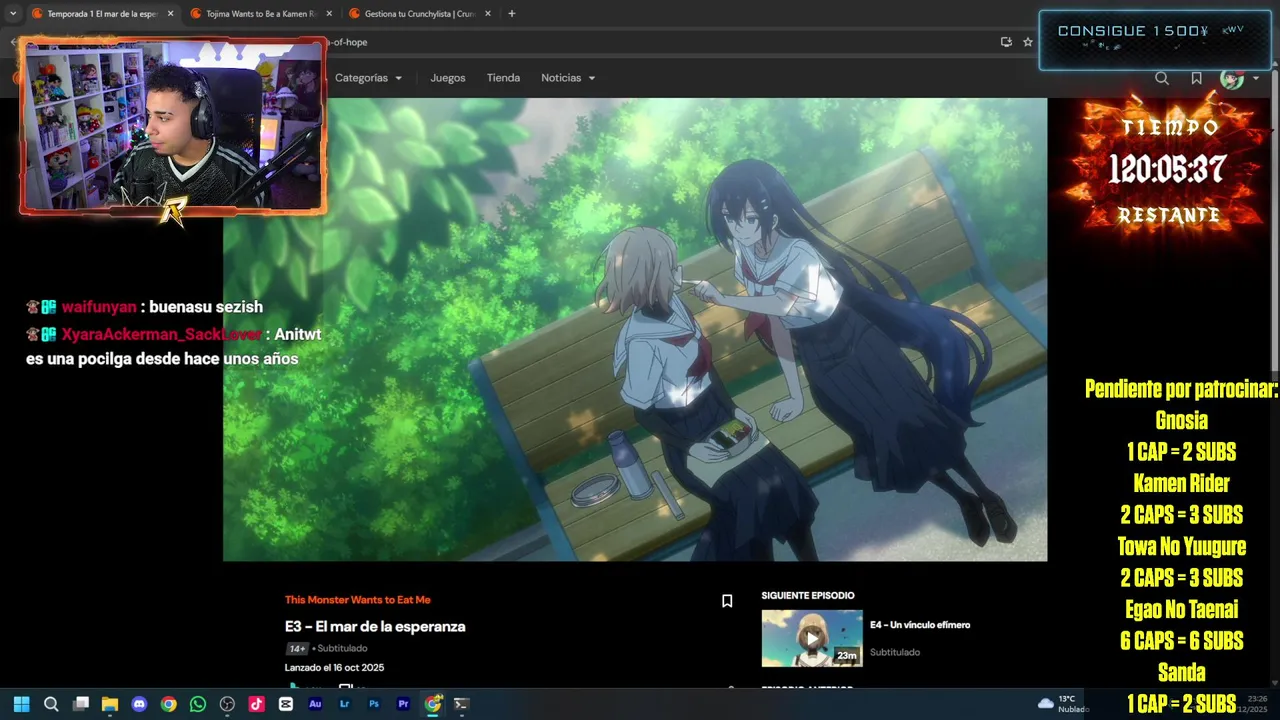Open Adobe Premiere Pro from taskbar
This screenshot has width=1280, height=720.
(403, 704)
